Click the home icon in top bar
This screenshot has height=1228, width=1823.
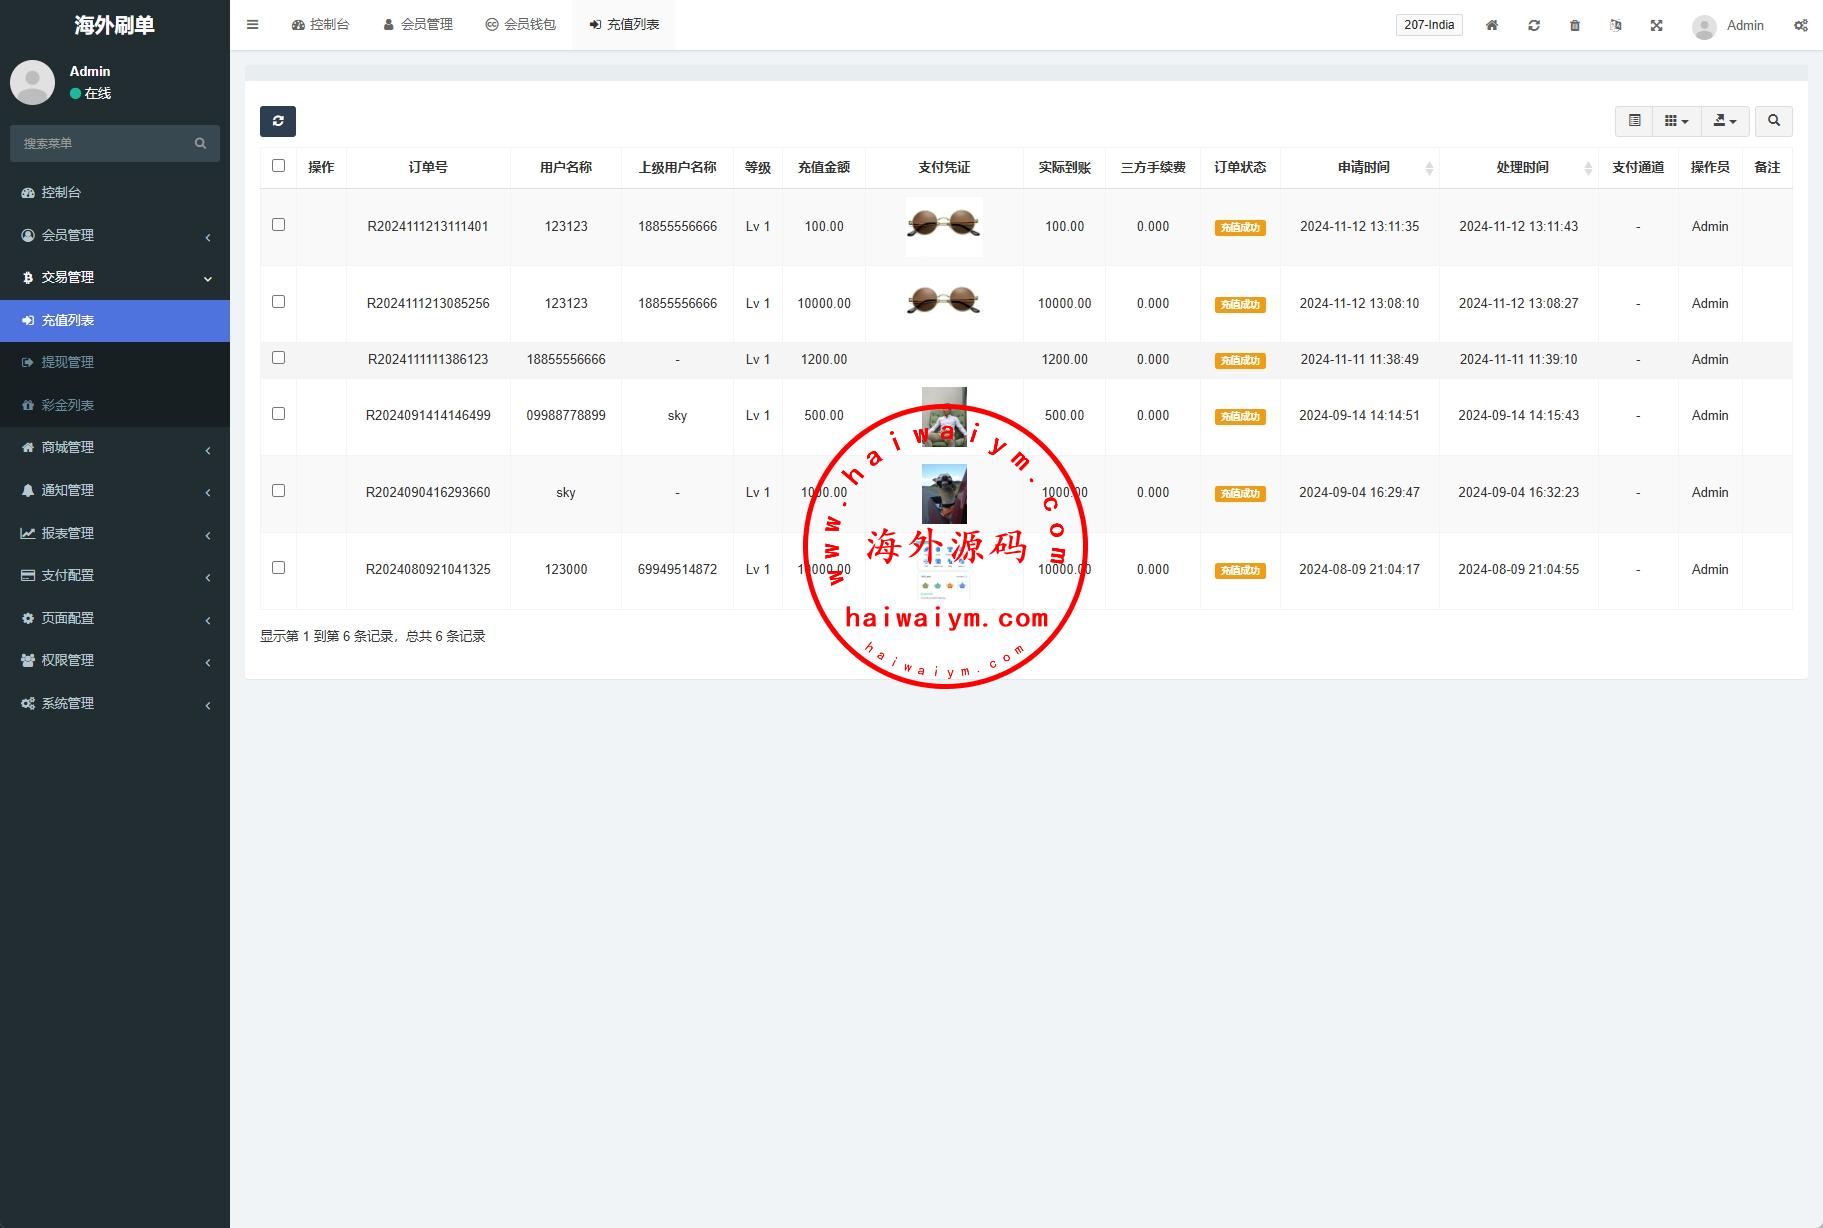pos(1491,25)
